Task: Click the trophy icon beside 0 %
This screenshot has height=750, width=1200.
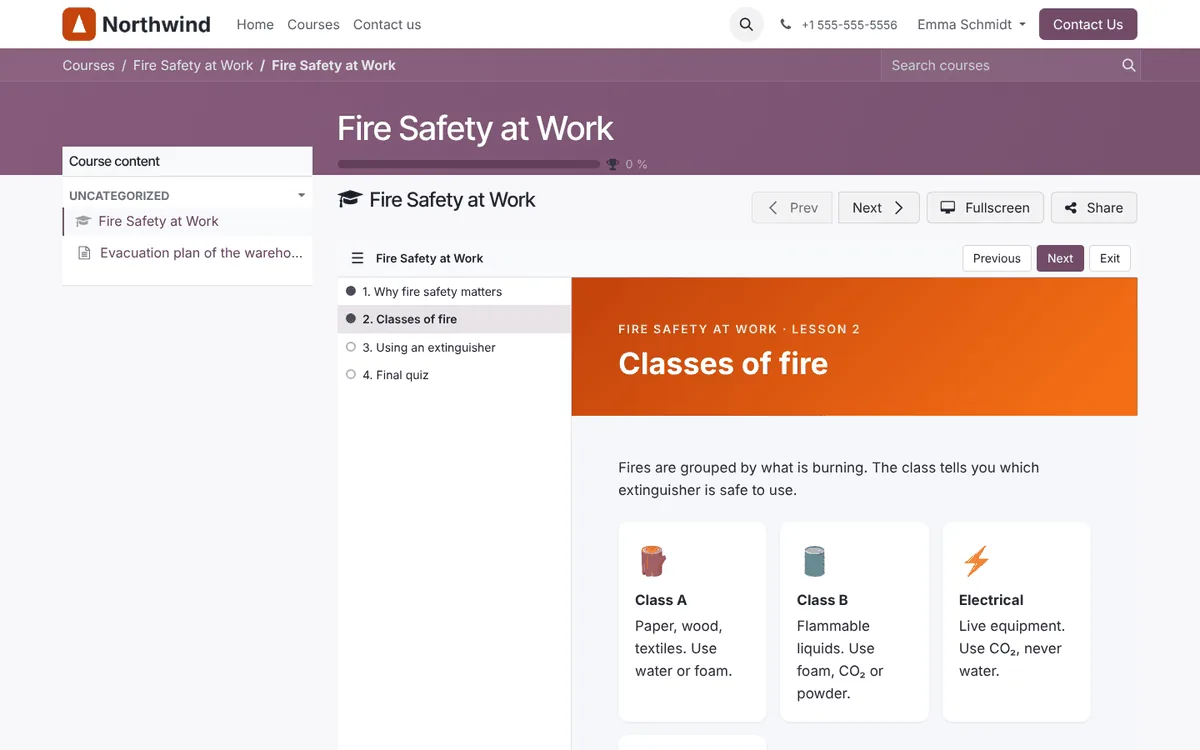Action: click(612, 164)
